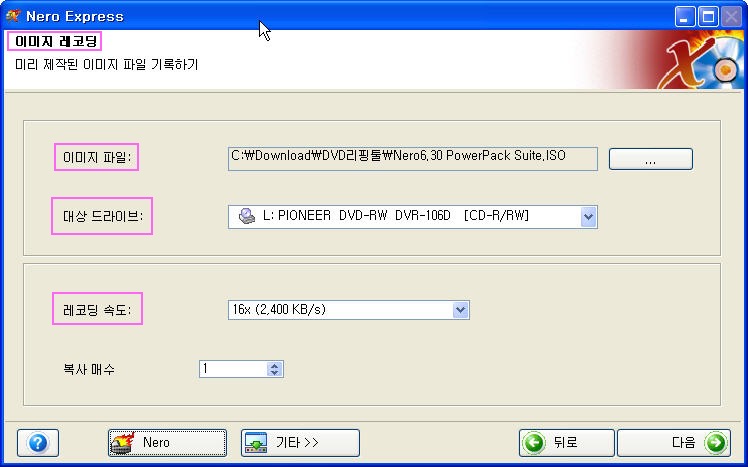Click the Nero Express title bar icon
Viewport: 748px width, 467px height.
click(x=13, y=16)
